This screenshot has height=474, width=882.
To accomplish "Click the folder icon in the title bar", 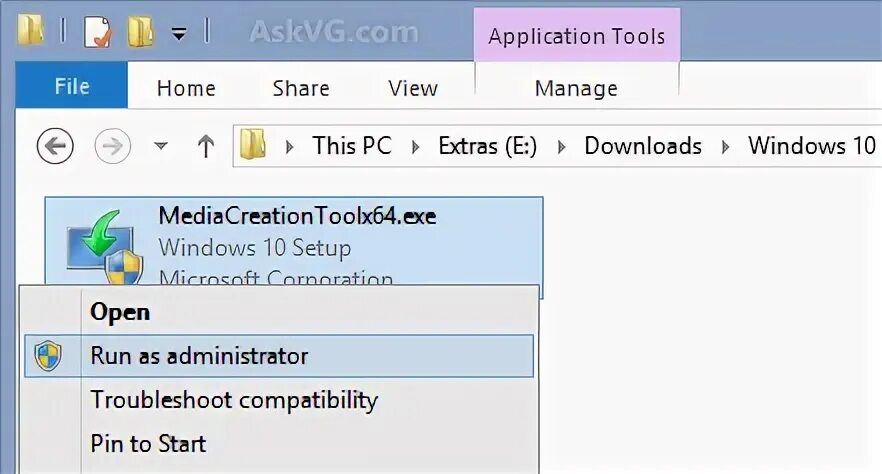I will pyautogui.click(x=30, y=32).
